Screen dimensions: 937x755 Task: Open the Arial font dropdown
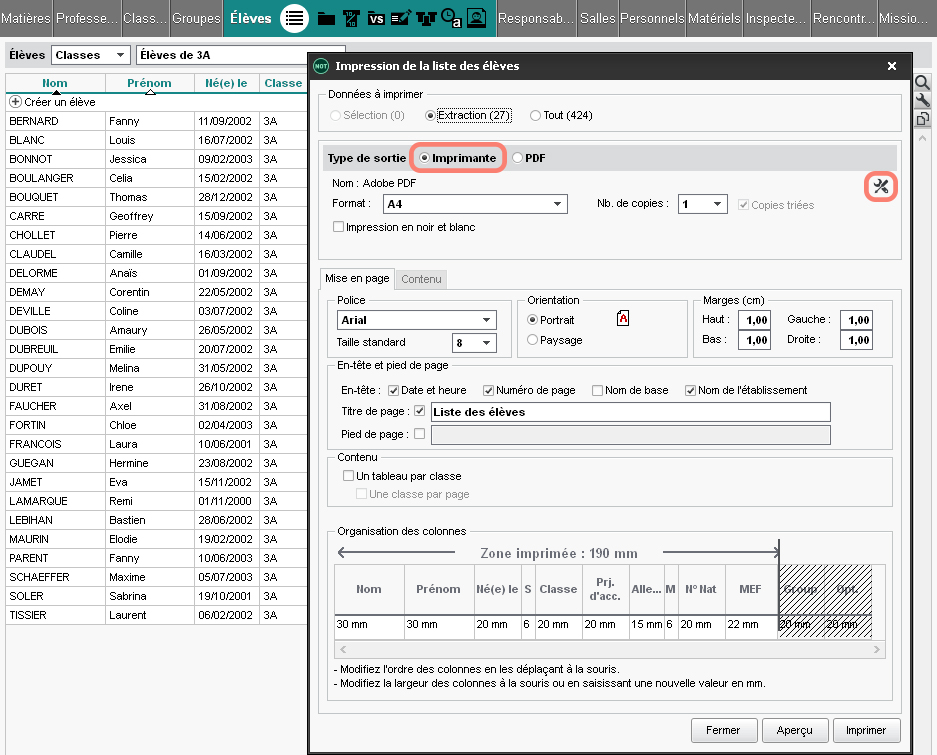tap(417, 320)
